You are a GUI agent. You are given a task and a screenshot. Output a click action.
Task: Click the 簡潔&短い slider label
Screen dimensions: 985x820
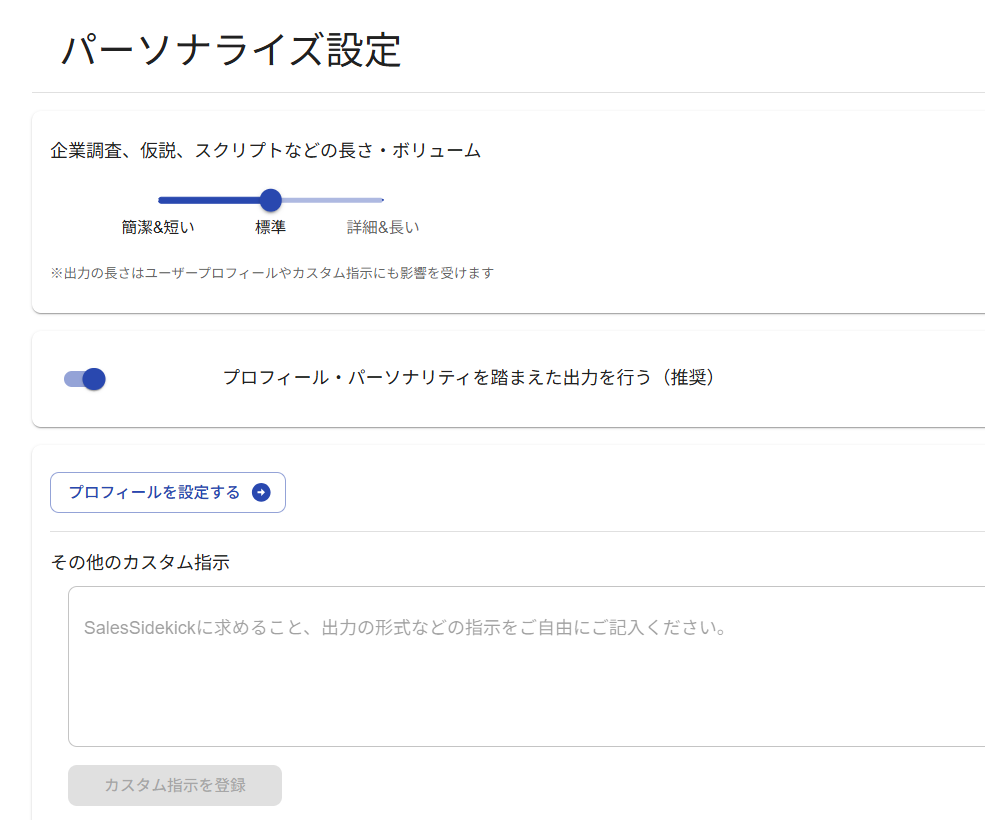[158, 227]
